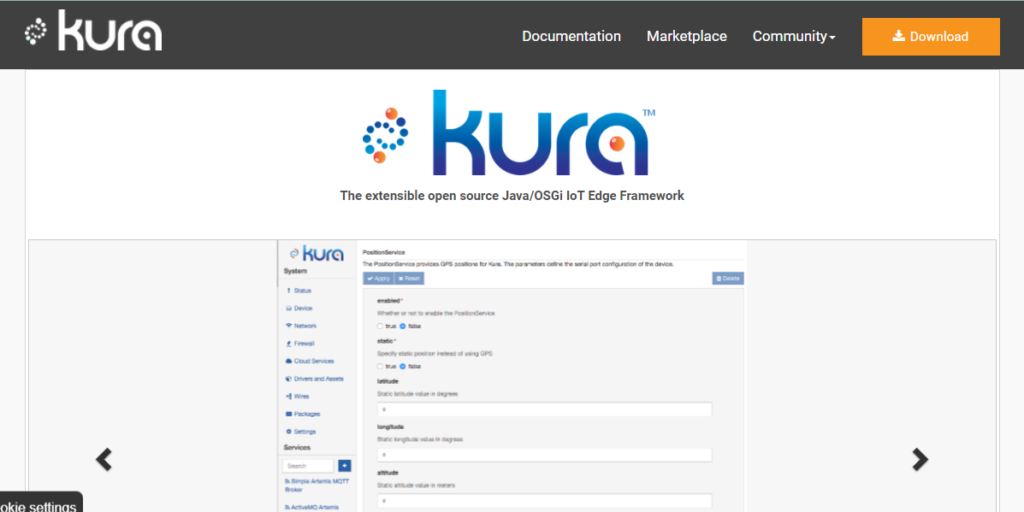Click the latitude input field
The width and height of the screenshot is (1024, 512).
tap(544, 409)
